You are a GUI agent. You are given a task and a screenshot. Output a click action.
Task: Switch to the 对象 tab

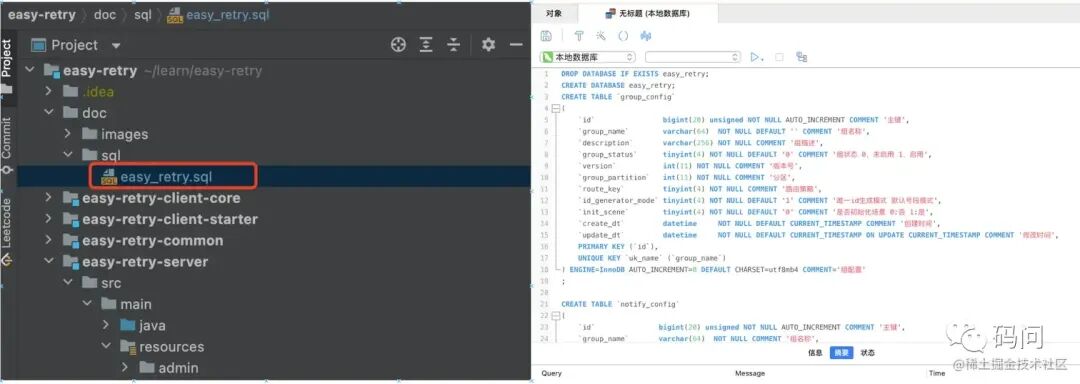pyautogui.click(x=554, y=13)
